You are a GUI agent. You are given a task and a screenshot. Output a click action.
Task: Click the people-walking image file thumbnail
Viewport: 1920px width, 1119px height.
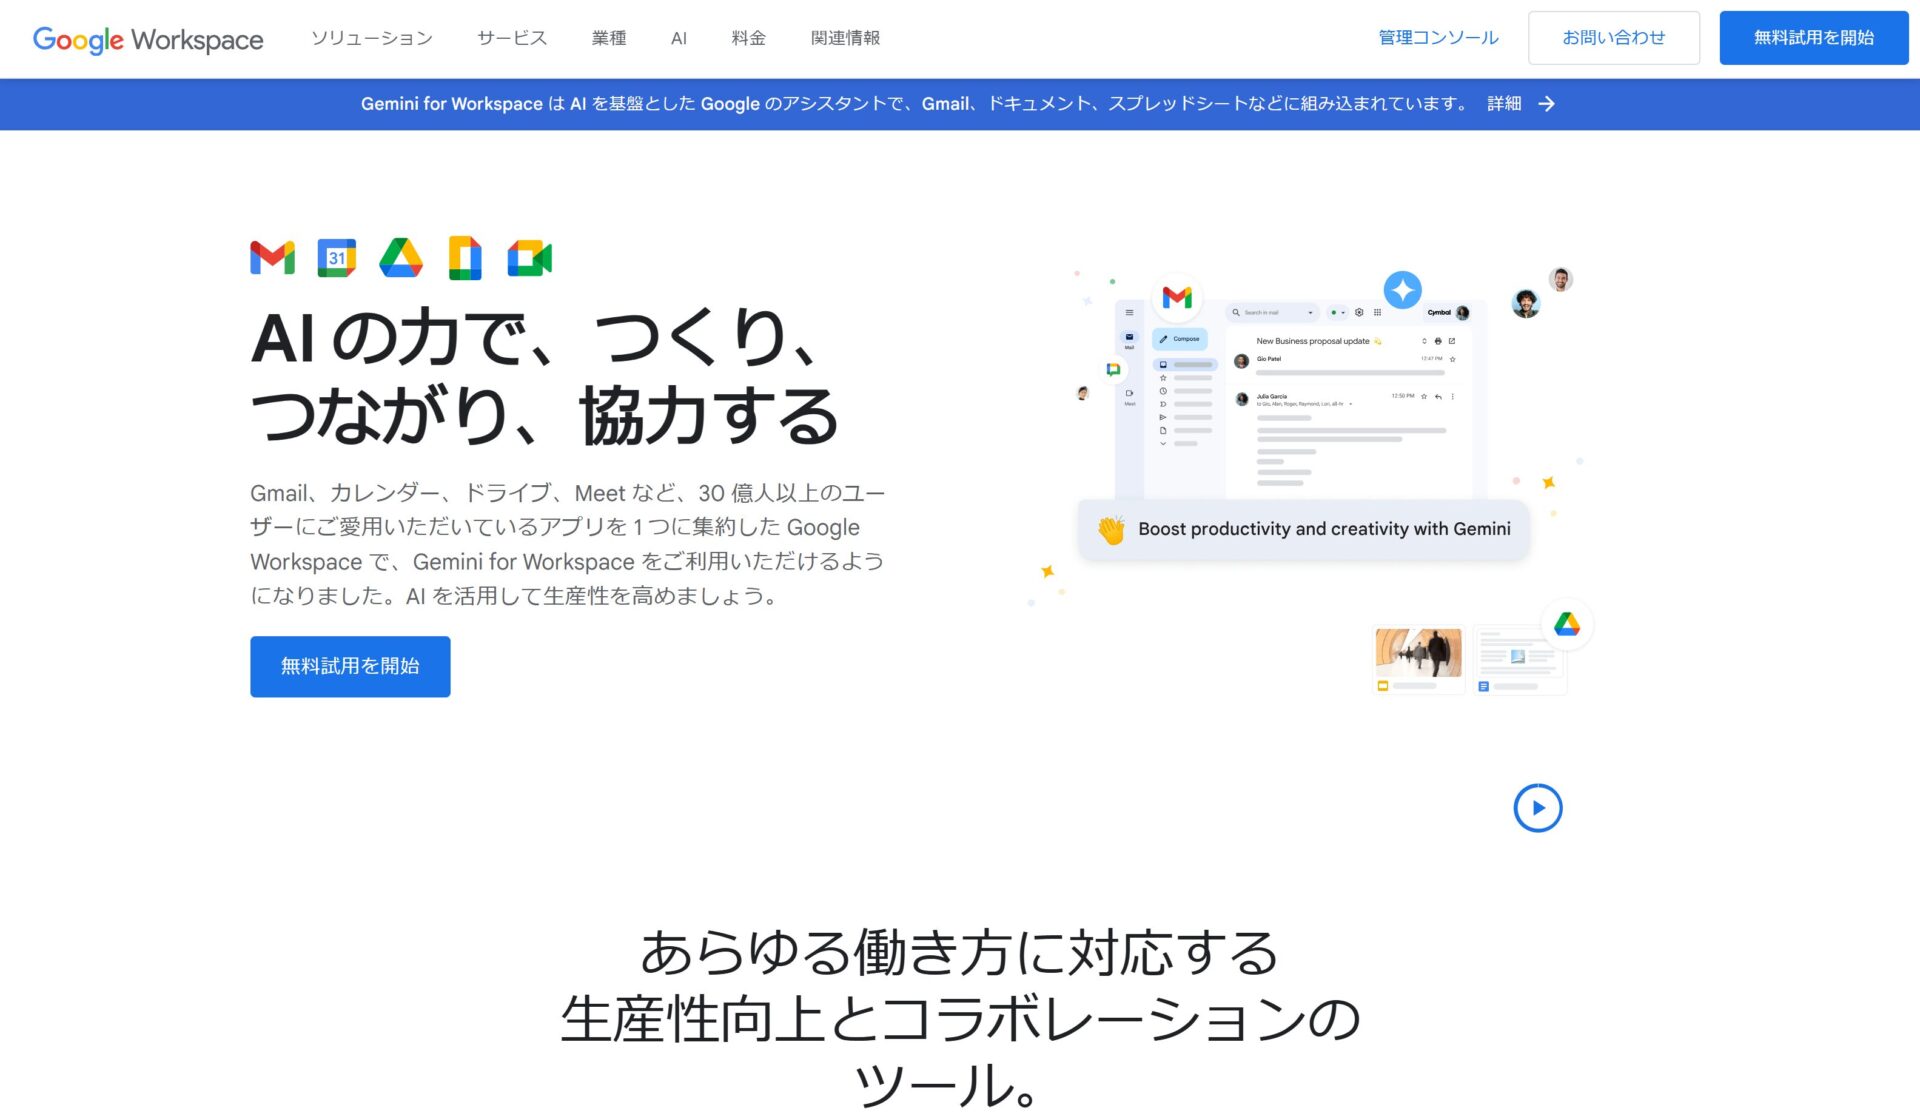coord(1418,659)
